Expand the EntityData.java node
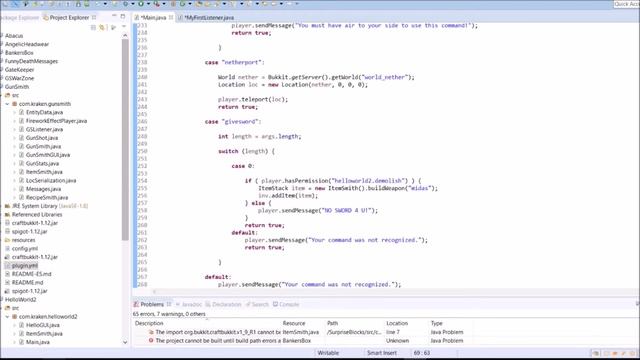 [x=15, y=112]
